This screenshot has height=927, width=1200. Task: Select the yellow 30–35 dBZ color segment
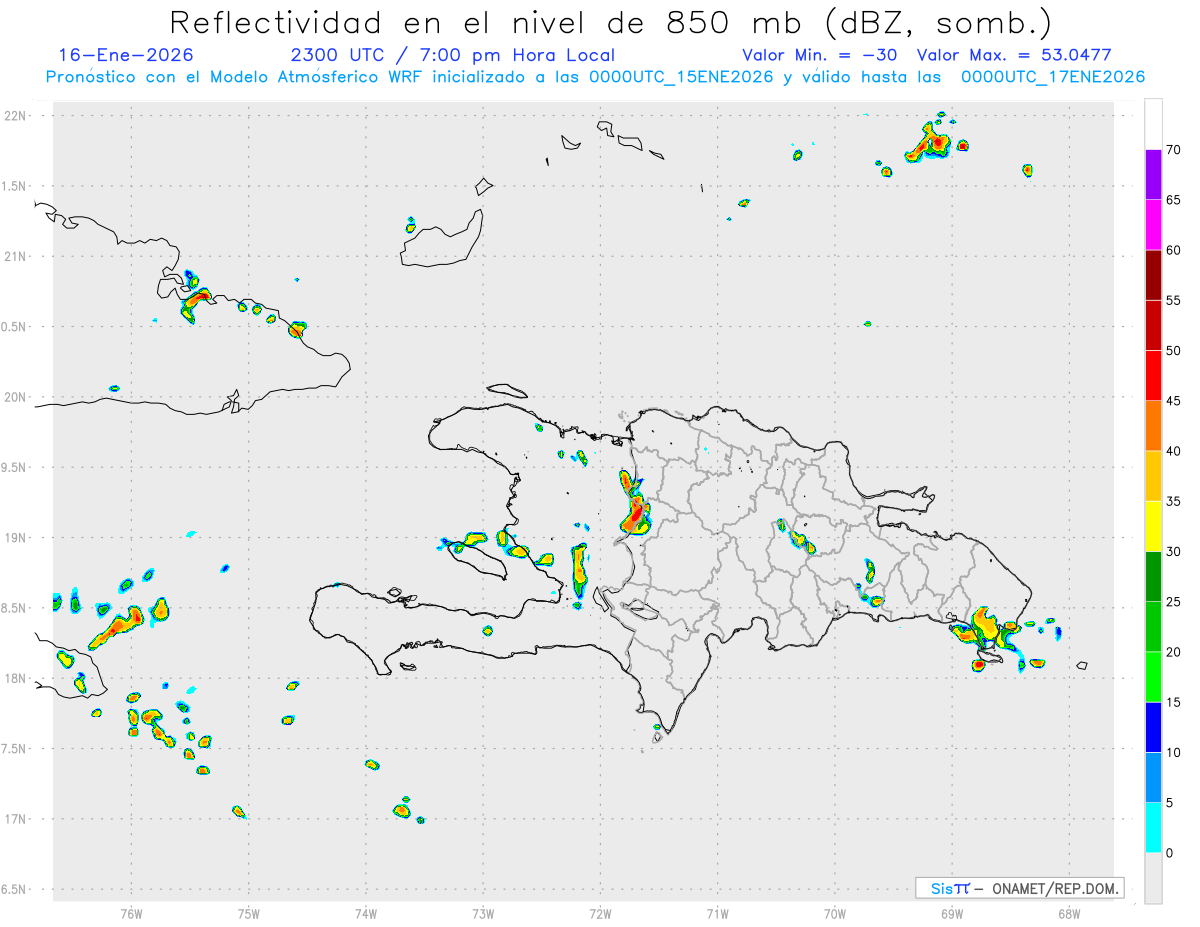click(1153, 527)
